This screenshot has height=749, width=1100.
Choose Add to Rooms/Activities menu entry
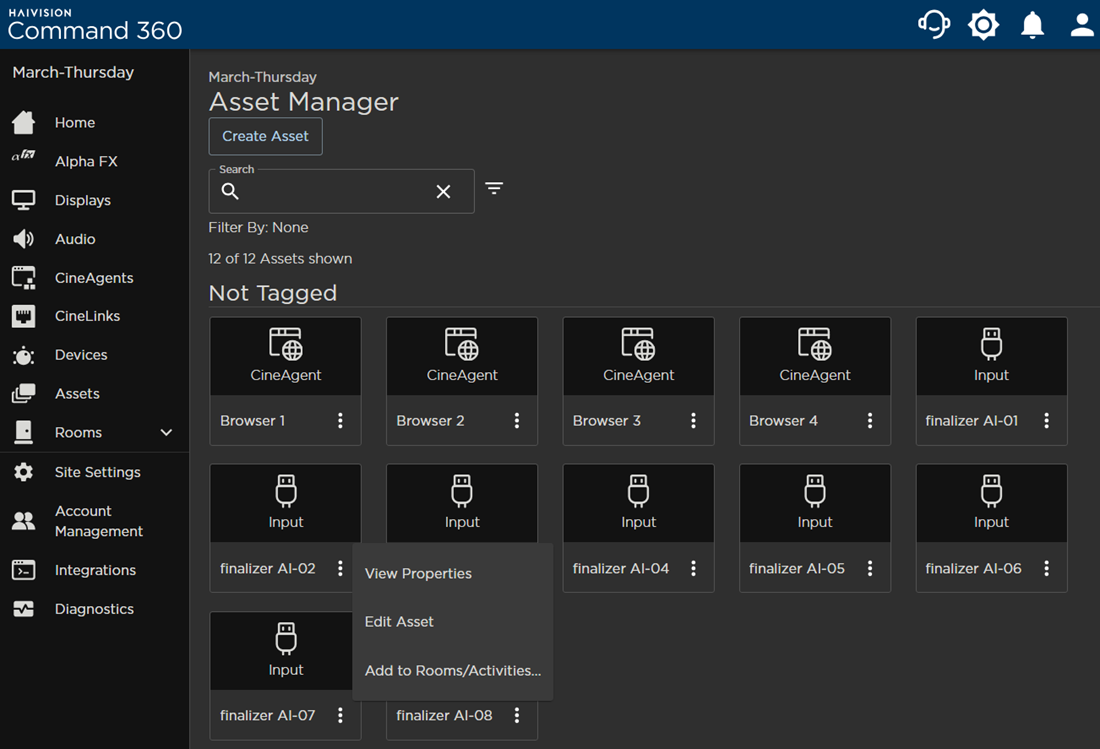(452, 670)
